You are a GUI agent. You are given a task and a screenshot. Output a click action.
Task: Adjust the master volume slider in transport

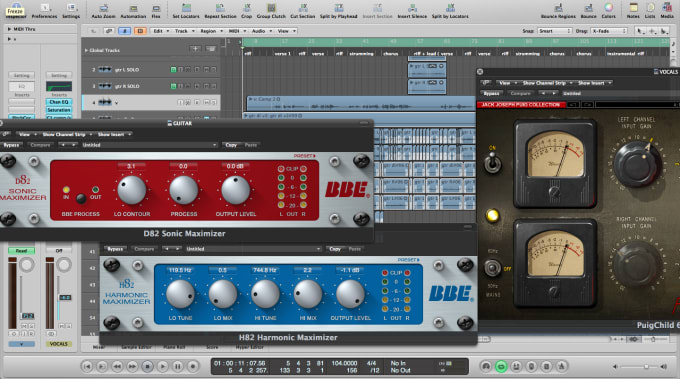tap(639, 366)
